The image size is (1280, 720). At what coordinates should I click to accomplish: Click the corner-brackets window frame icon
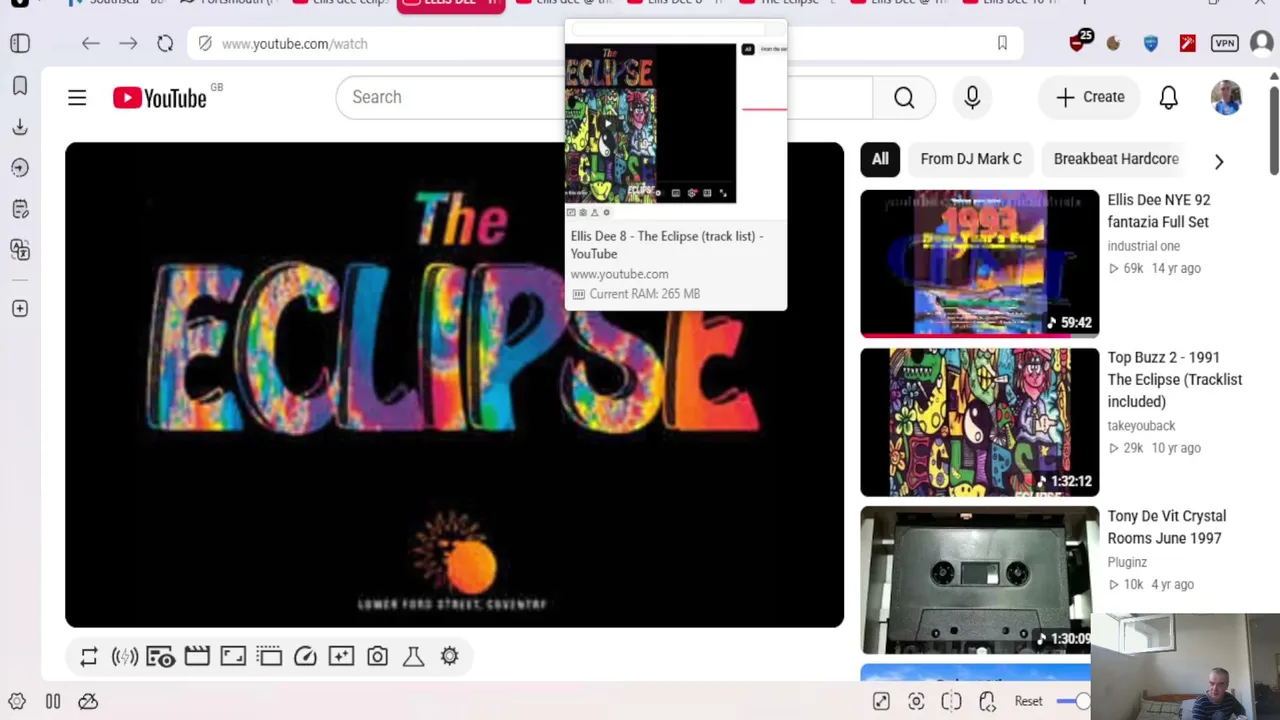(x=233, y=656)
